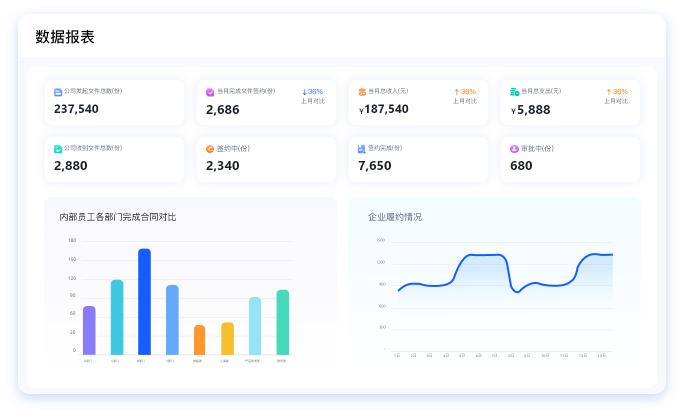Click the value 680 under 审批中
This screenshot has height=416, width=684.
click(521, 166)
